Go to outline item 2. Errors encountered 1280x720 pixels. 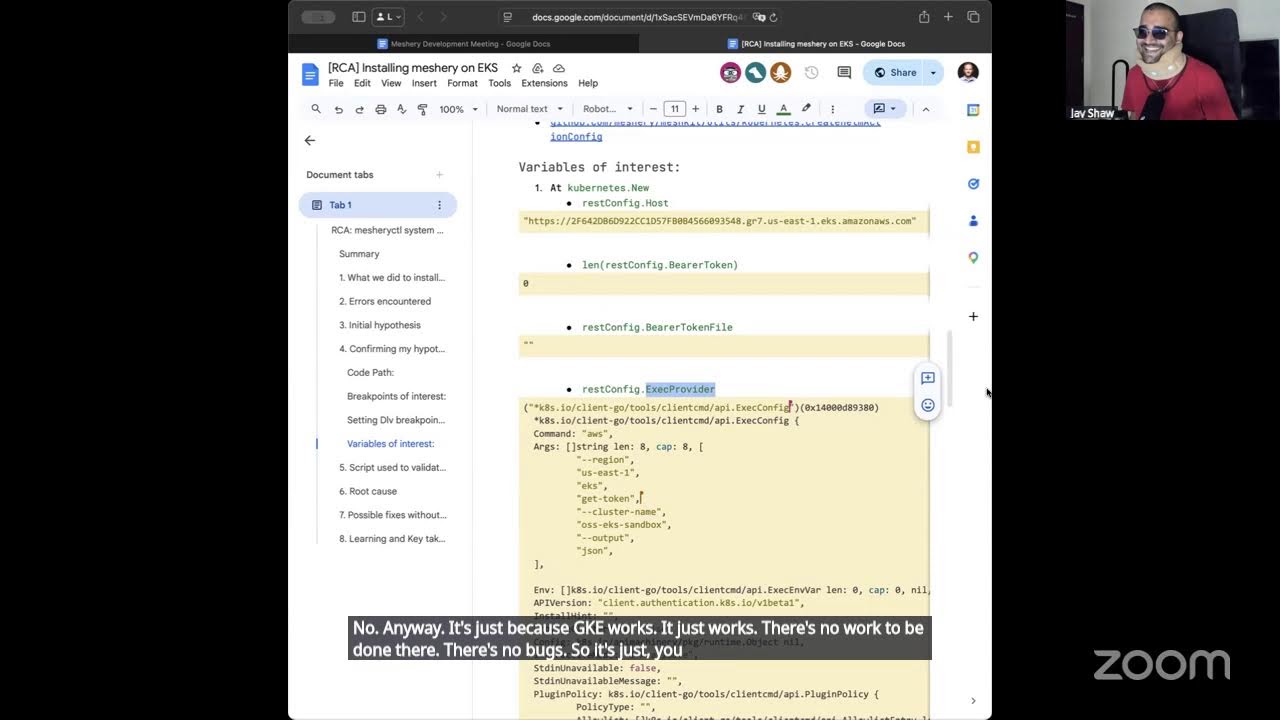click(385, 301)
